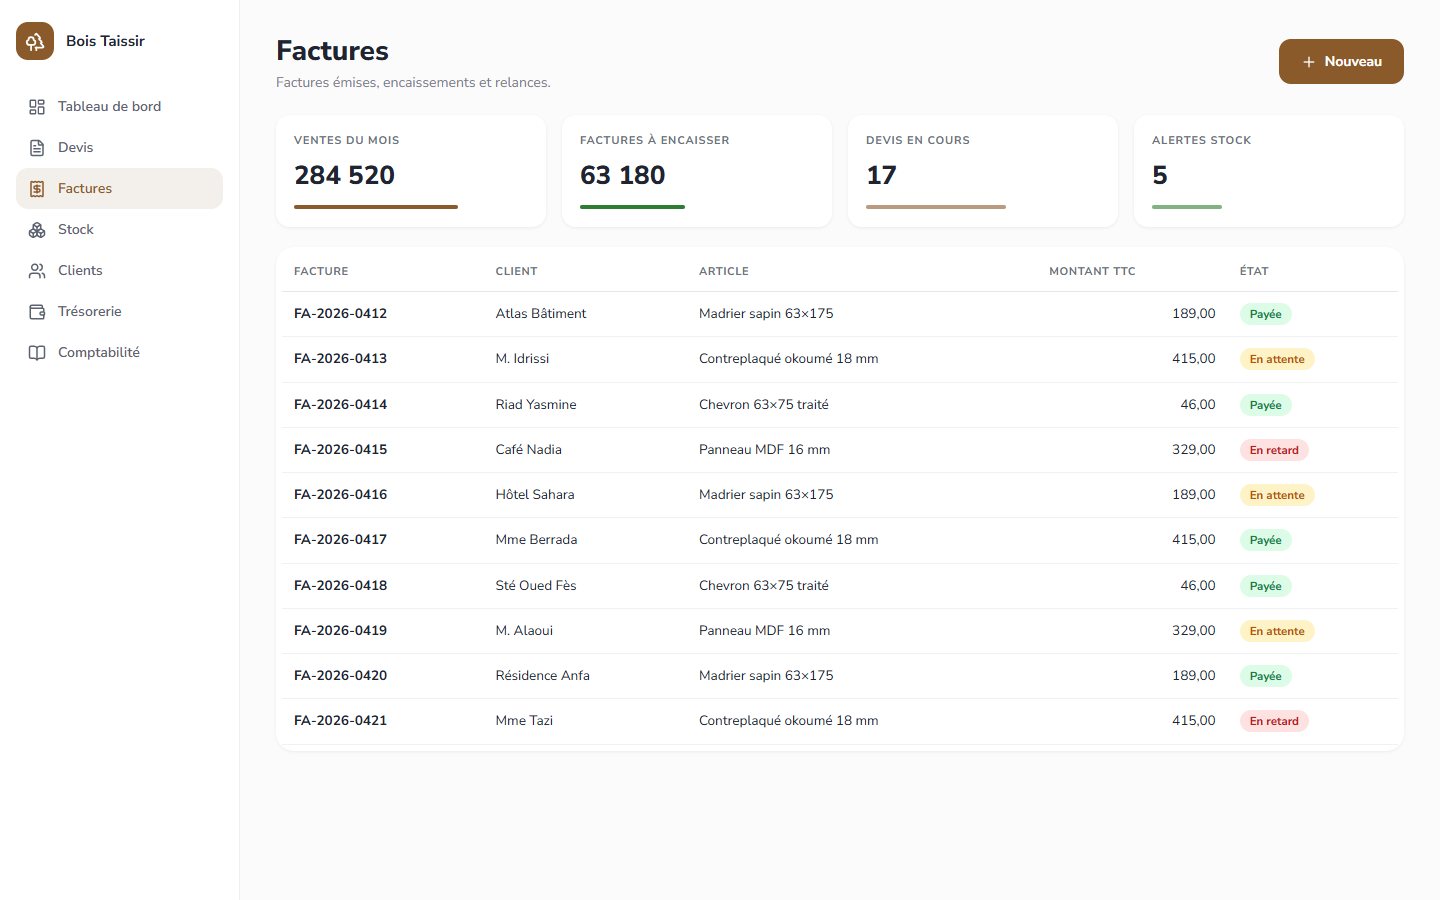The width and height of the screenshot is (1440, 900).
Task: Click the plus icon in Nouveau button
Action: coord(1309,62)
